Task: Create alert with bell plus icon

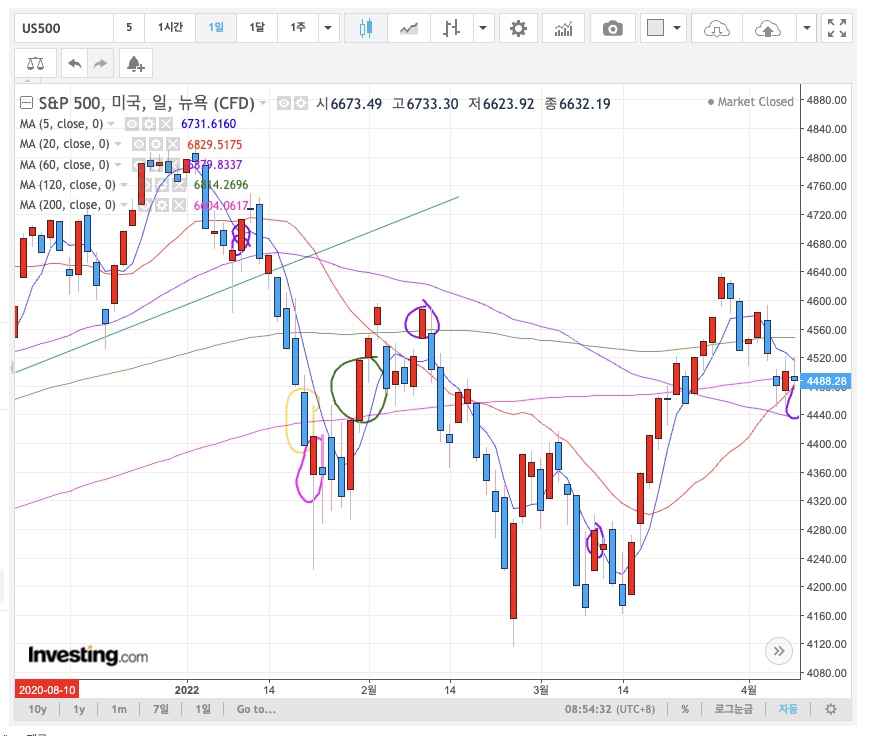Action: click(x=135, y=64)
